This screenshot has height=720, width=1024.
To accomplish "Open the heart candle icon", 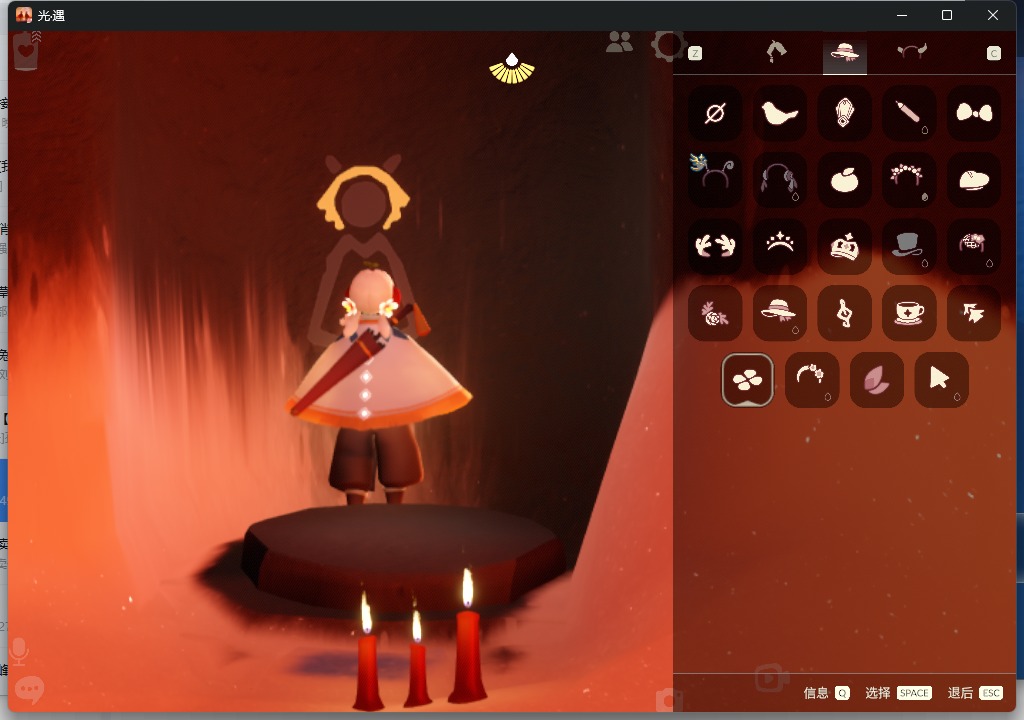I will click(26, 51).
